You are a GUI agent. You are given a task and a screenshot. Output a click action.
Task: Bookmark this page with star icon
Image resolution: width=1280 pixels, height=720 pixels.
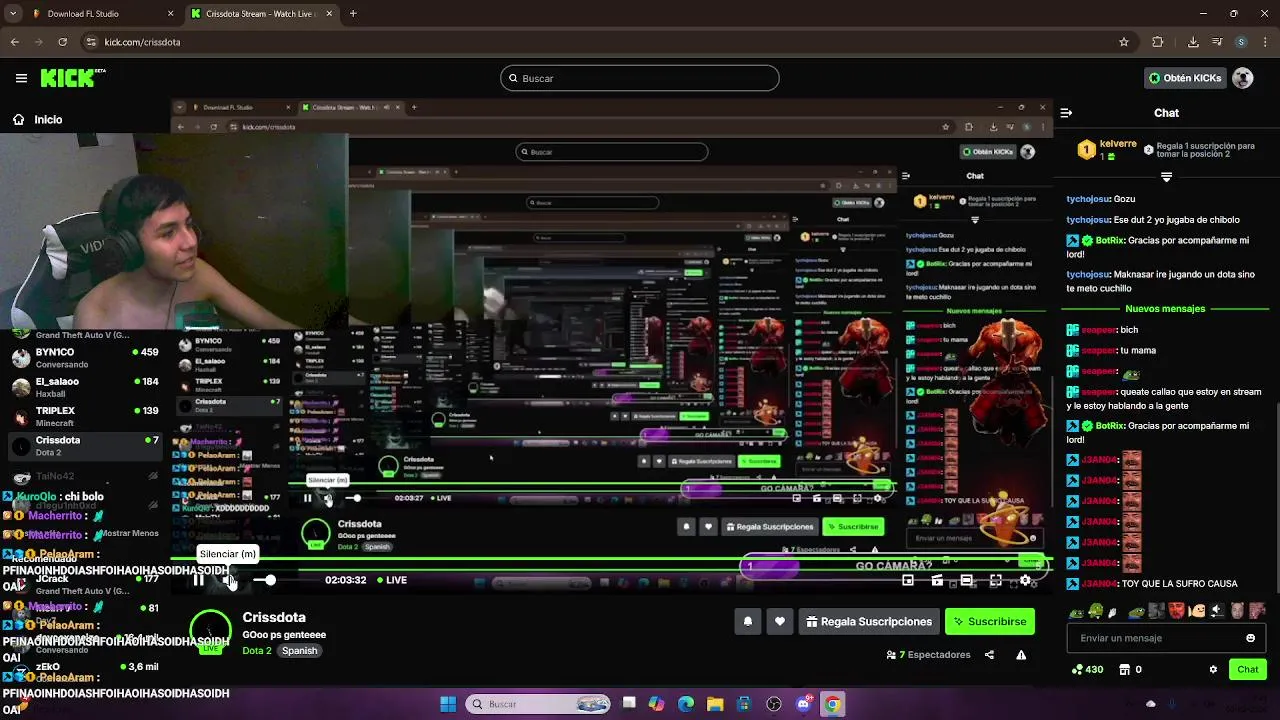click(1124, 42)
